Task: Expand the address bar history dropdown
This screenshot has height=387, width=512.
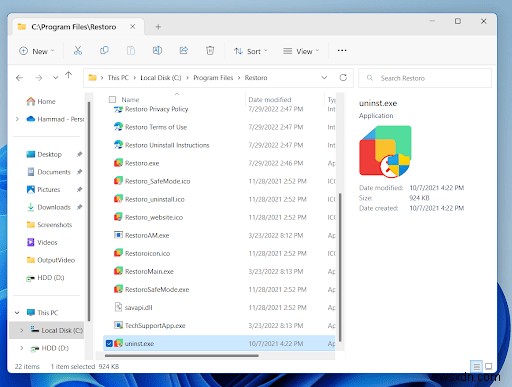Action: click(324, 78)
